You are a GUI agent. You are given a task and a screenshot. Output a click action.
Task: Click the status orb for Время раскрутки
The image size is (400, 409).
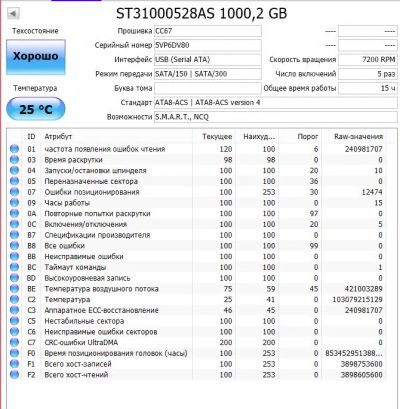[14, 160]
